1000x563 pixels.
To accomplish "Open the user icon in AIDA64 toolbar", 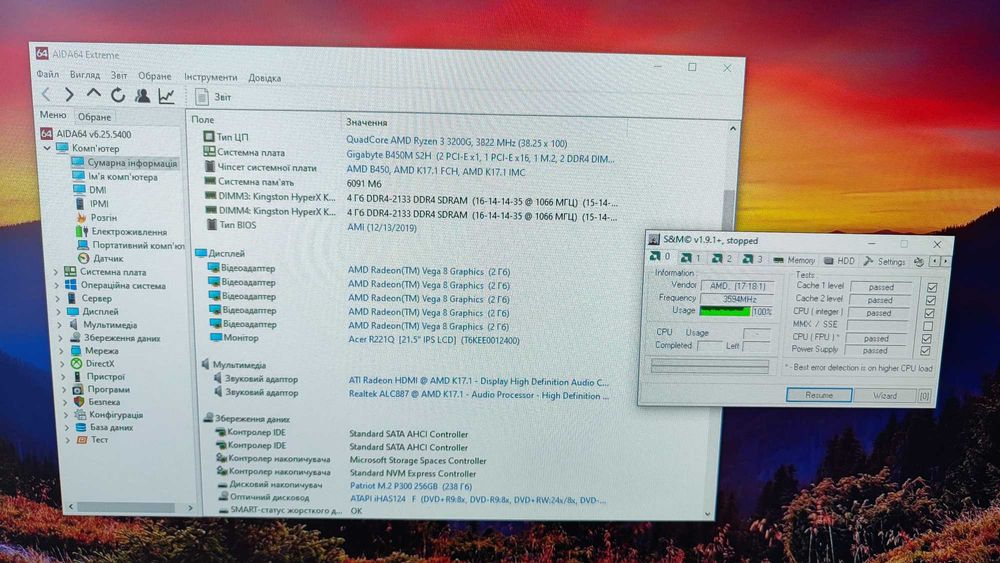I will coord(142,96).
